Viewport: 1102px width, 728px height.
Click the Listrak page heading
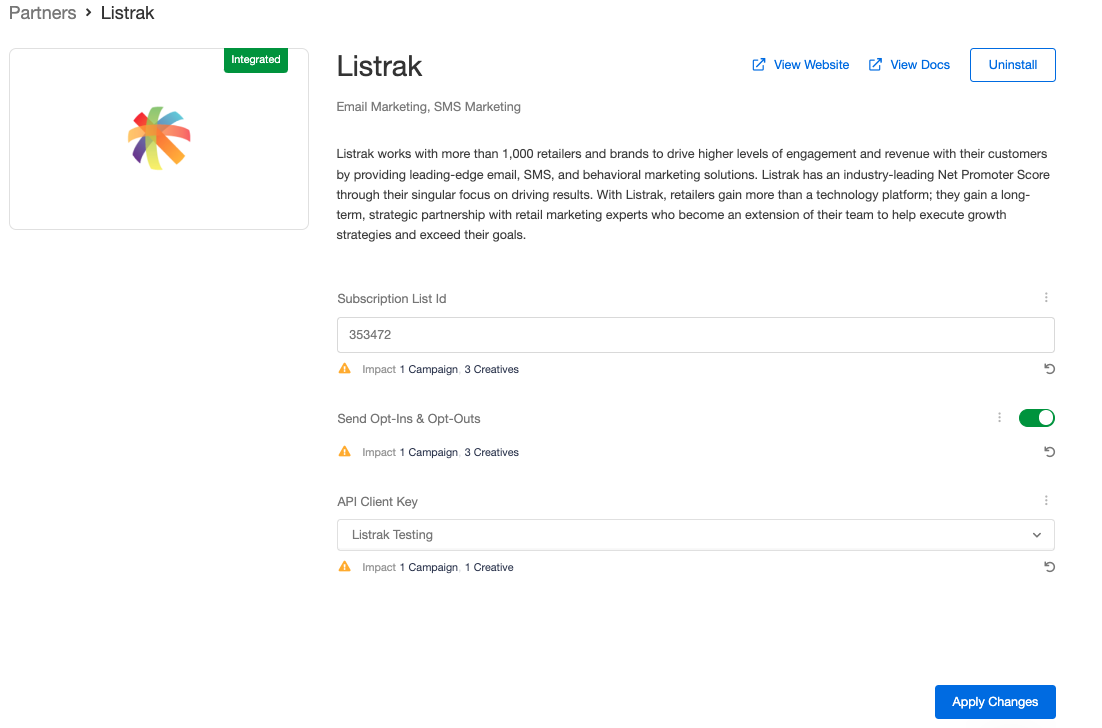[380, 66]
